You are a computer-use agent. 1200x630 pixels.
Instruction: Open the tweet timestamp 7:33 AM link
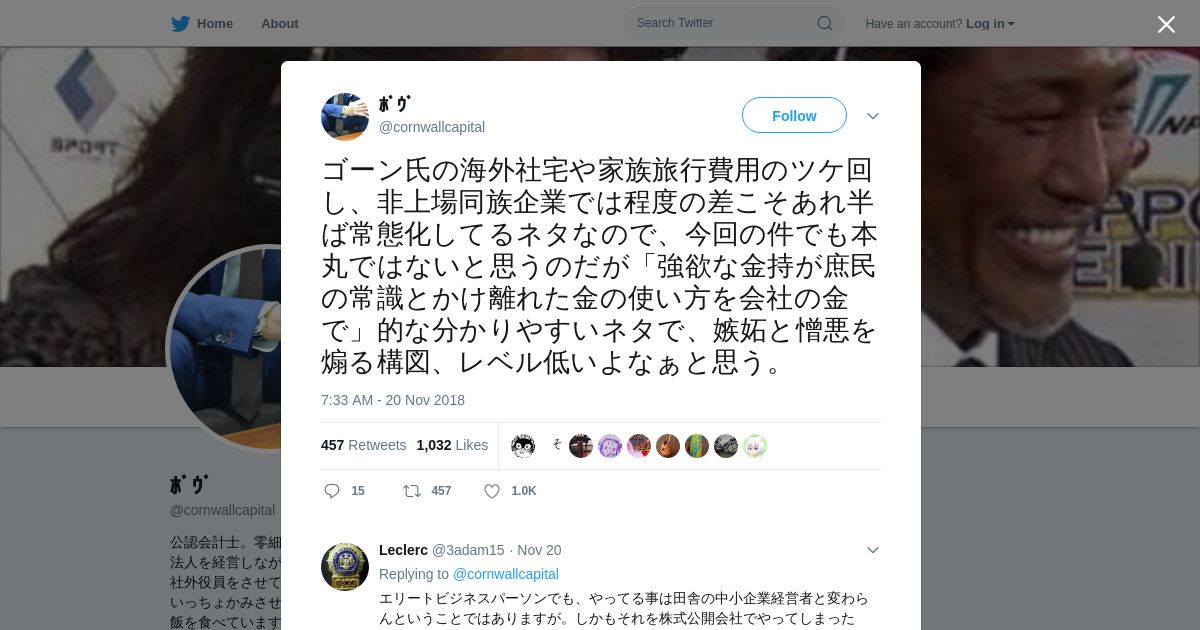(393, 400)
